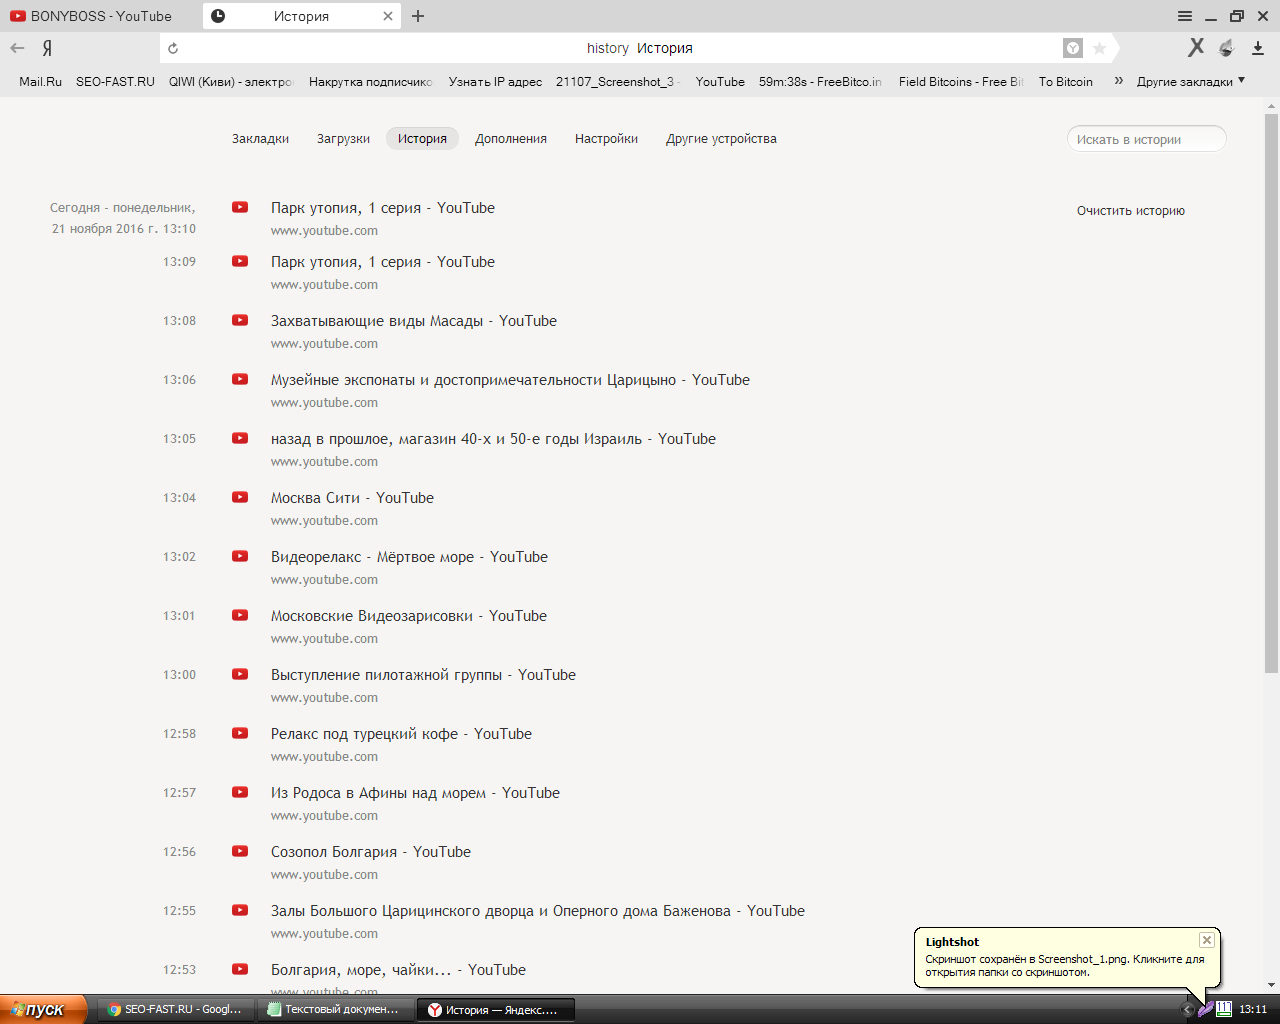Viewport: 1280px width, 1024px height.
Task: Open 'Захватывающие виды Масады - YouTube' entry
Action: pos(414,321)
